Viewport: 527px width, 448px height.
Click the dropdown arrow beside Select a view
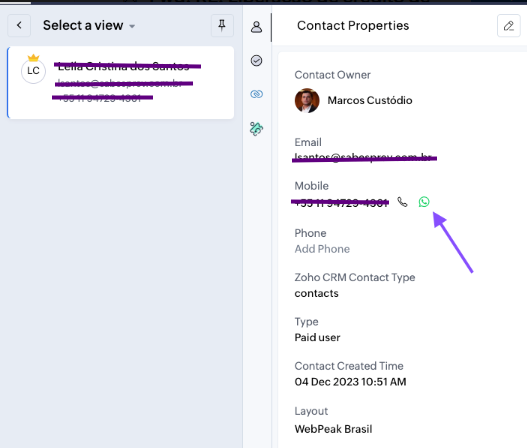(132, 26)
